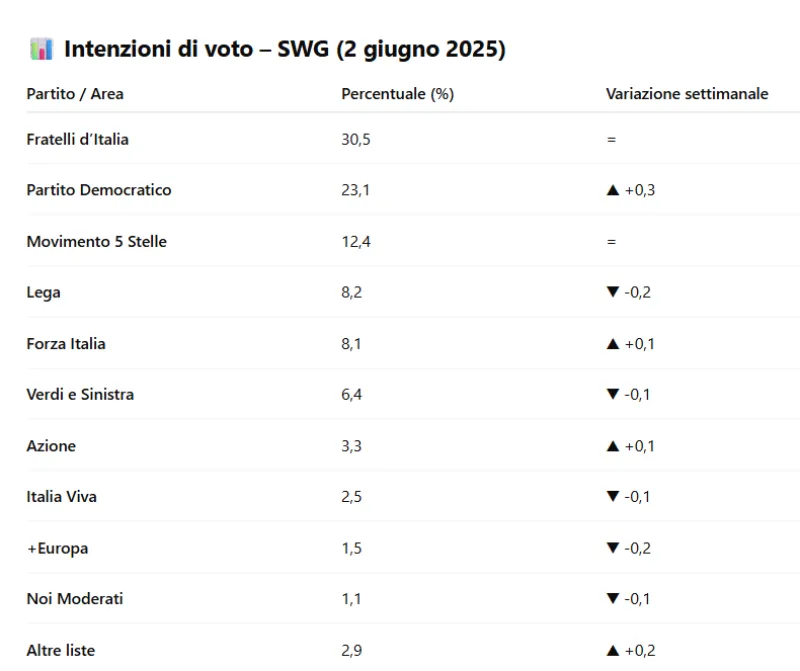Click the up triangle in Forza Italia row
This screenshot has width=800, height=671.
613,344
